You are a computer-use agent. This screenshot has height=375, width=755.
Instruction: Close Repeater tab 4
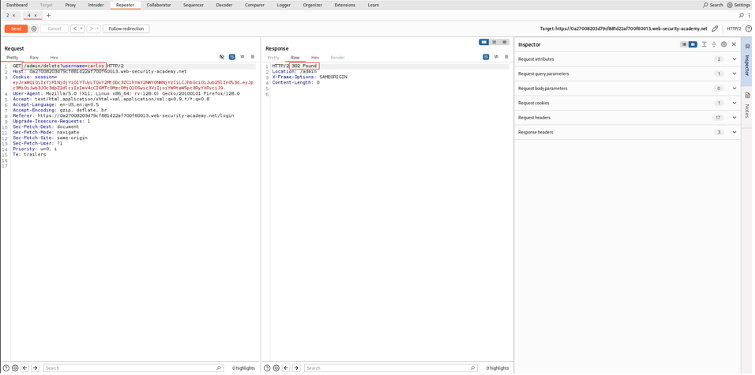(x=36, y=15)
